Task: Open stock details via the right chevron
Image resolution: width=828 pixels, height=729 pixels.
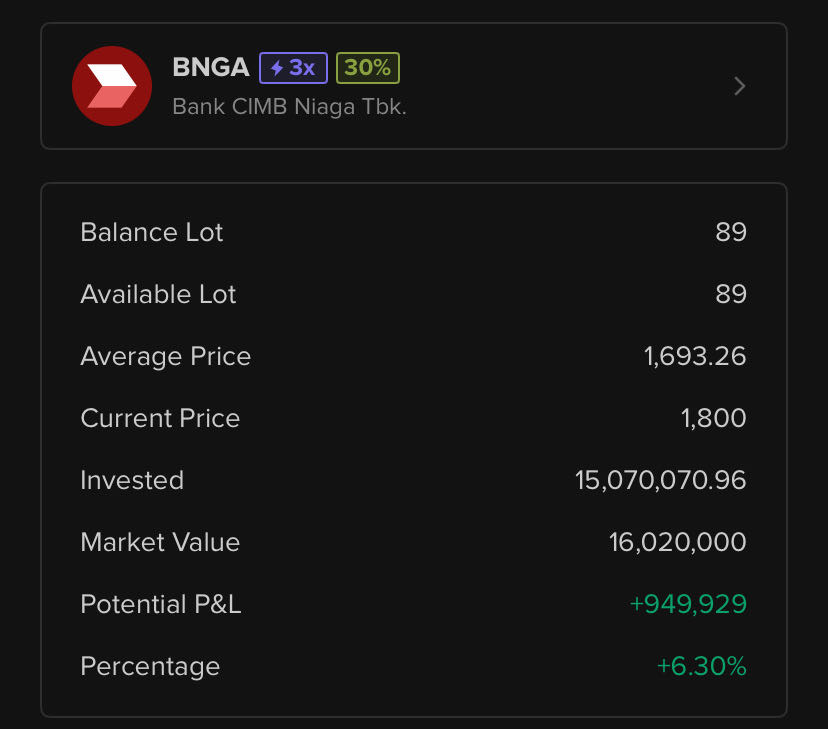Action: 740,86
